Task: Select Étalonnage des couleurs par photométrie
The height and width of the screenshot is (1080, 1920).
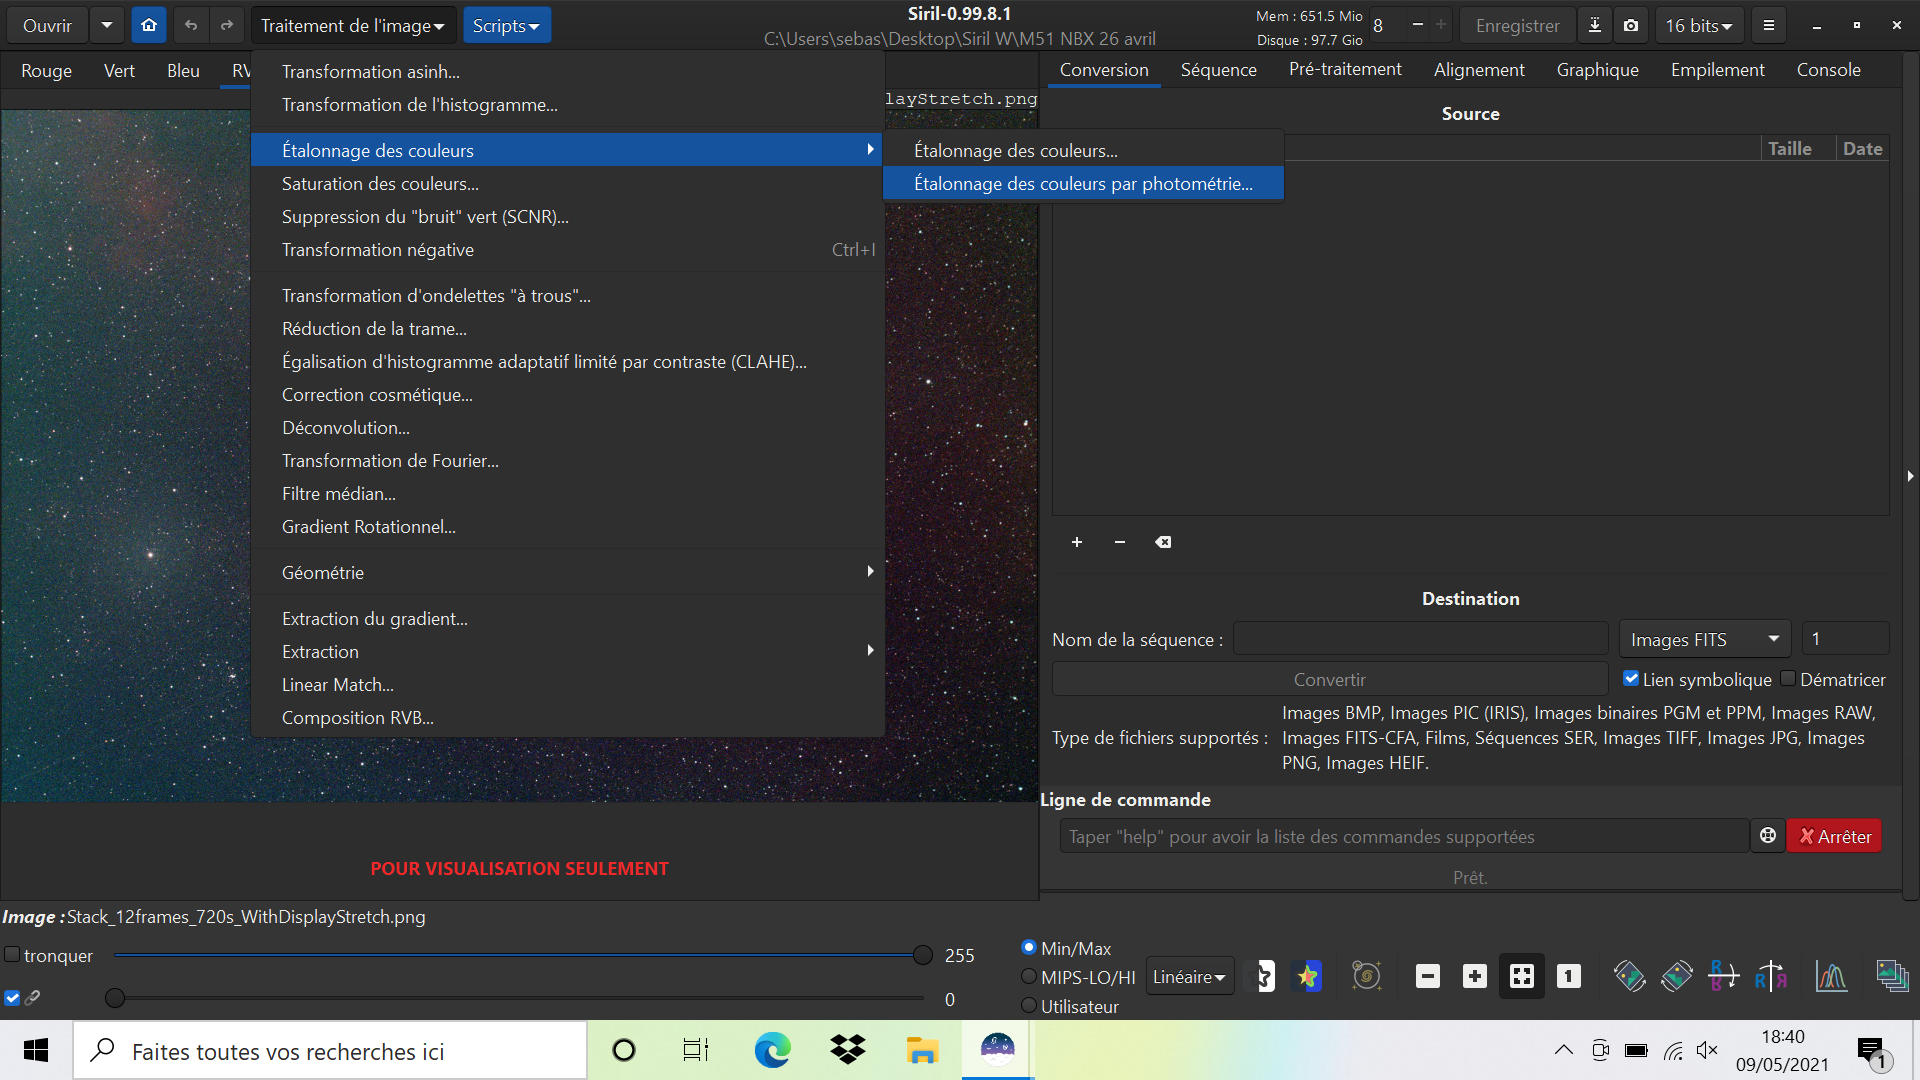Action: click(x=1083, y=183)
